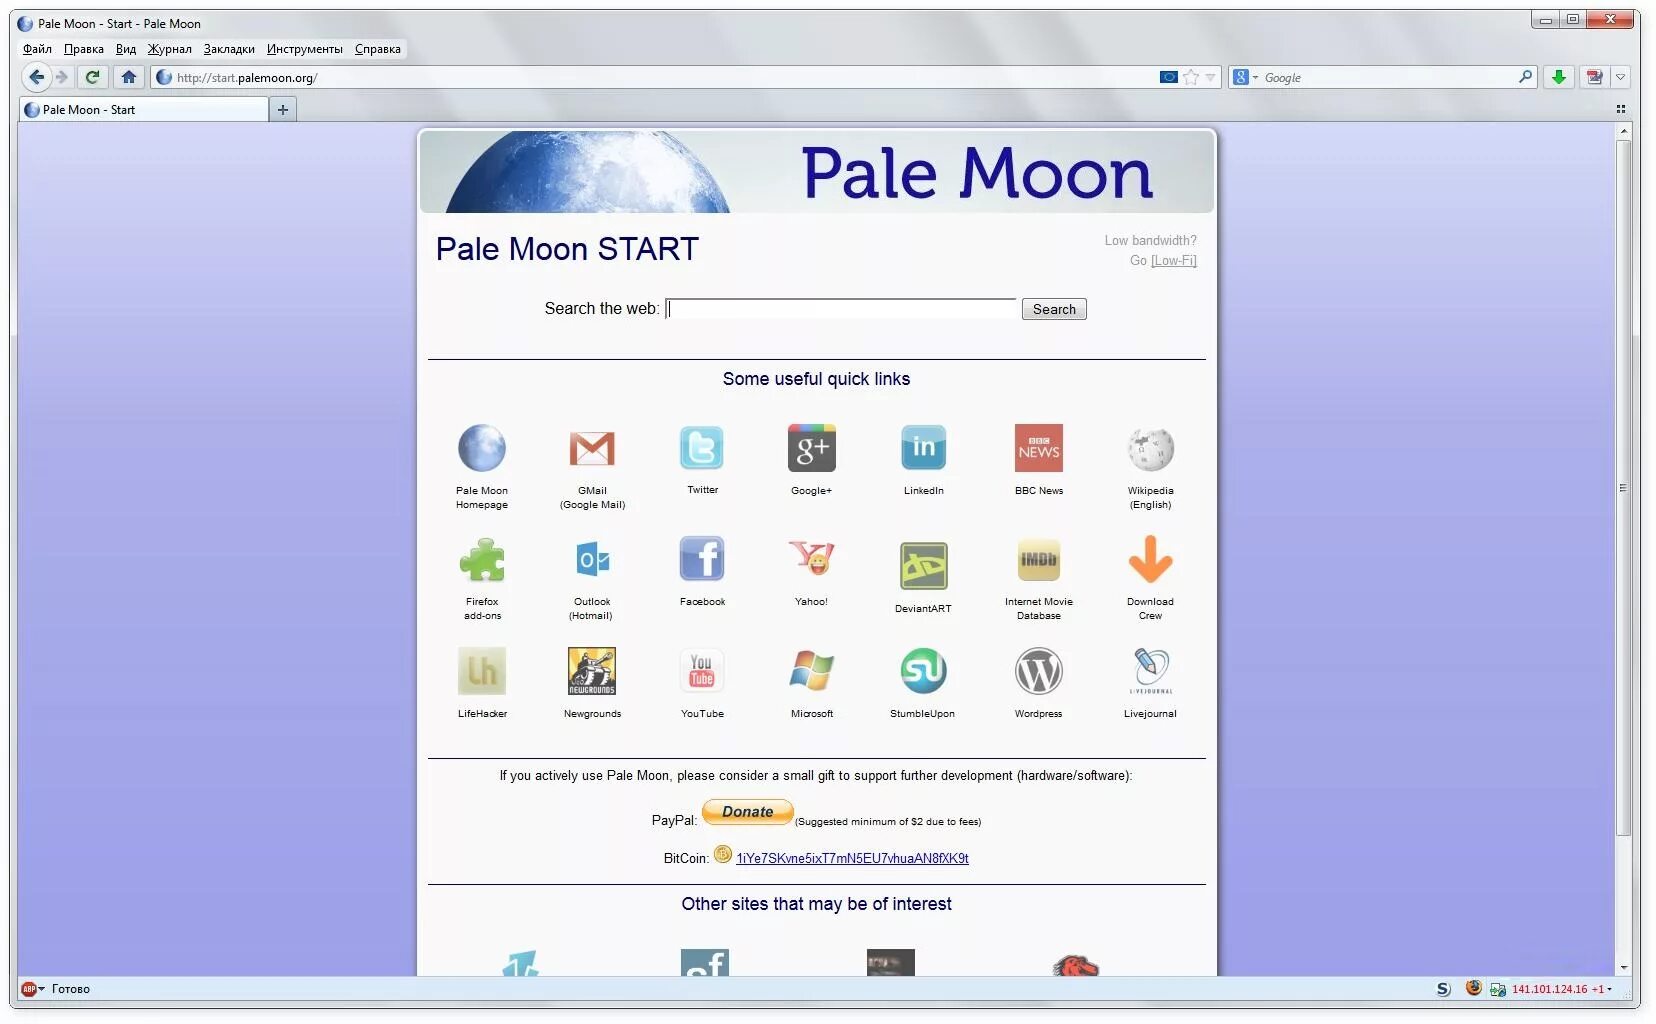Follow the Low-Fi link
This screenshot has width=1656, height=1024.
tap(1174, 260)
